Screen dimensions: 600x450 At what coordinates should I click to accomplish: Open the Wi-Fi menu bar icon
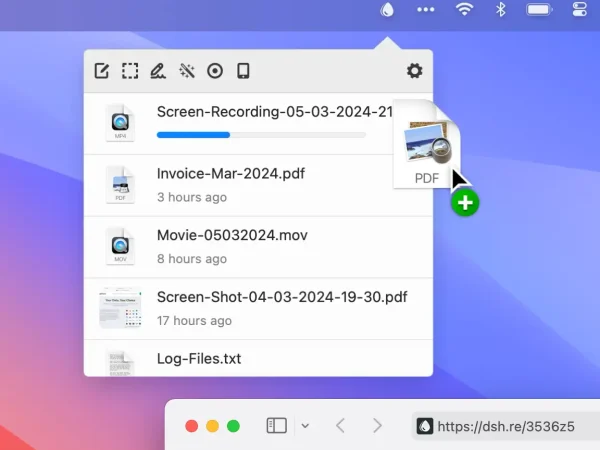[x=464, y=9]
